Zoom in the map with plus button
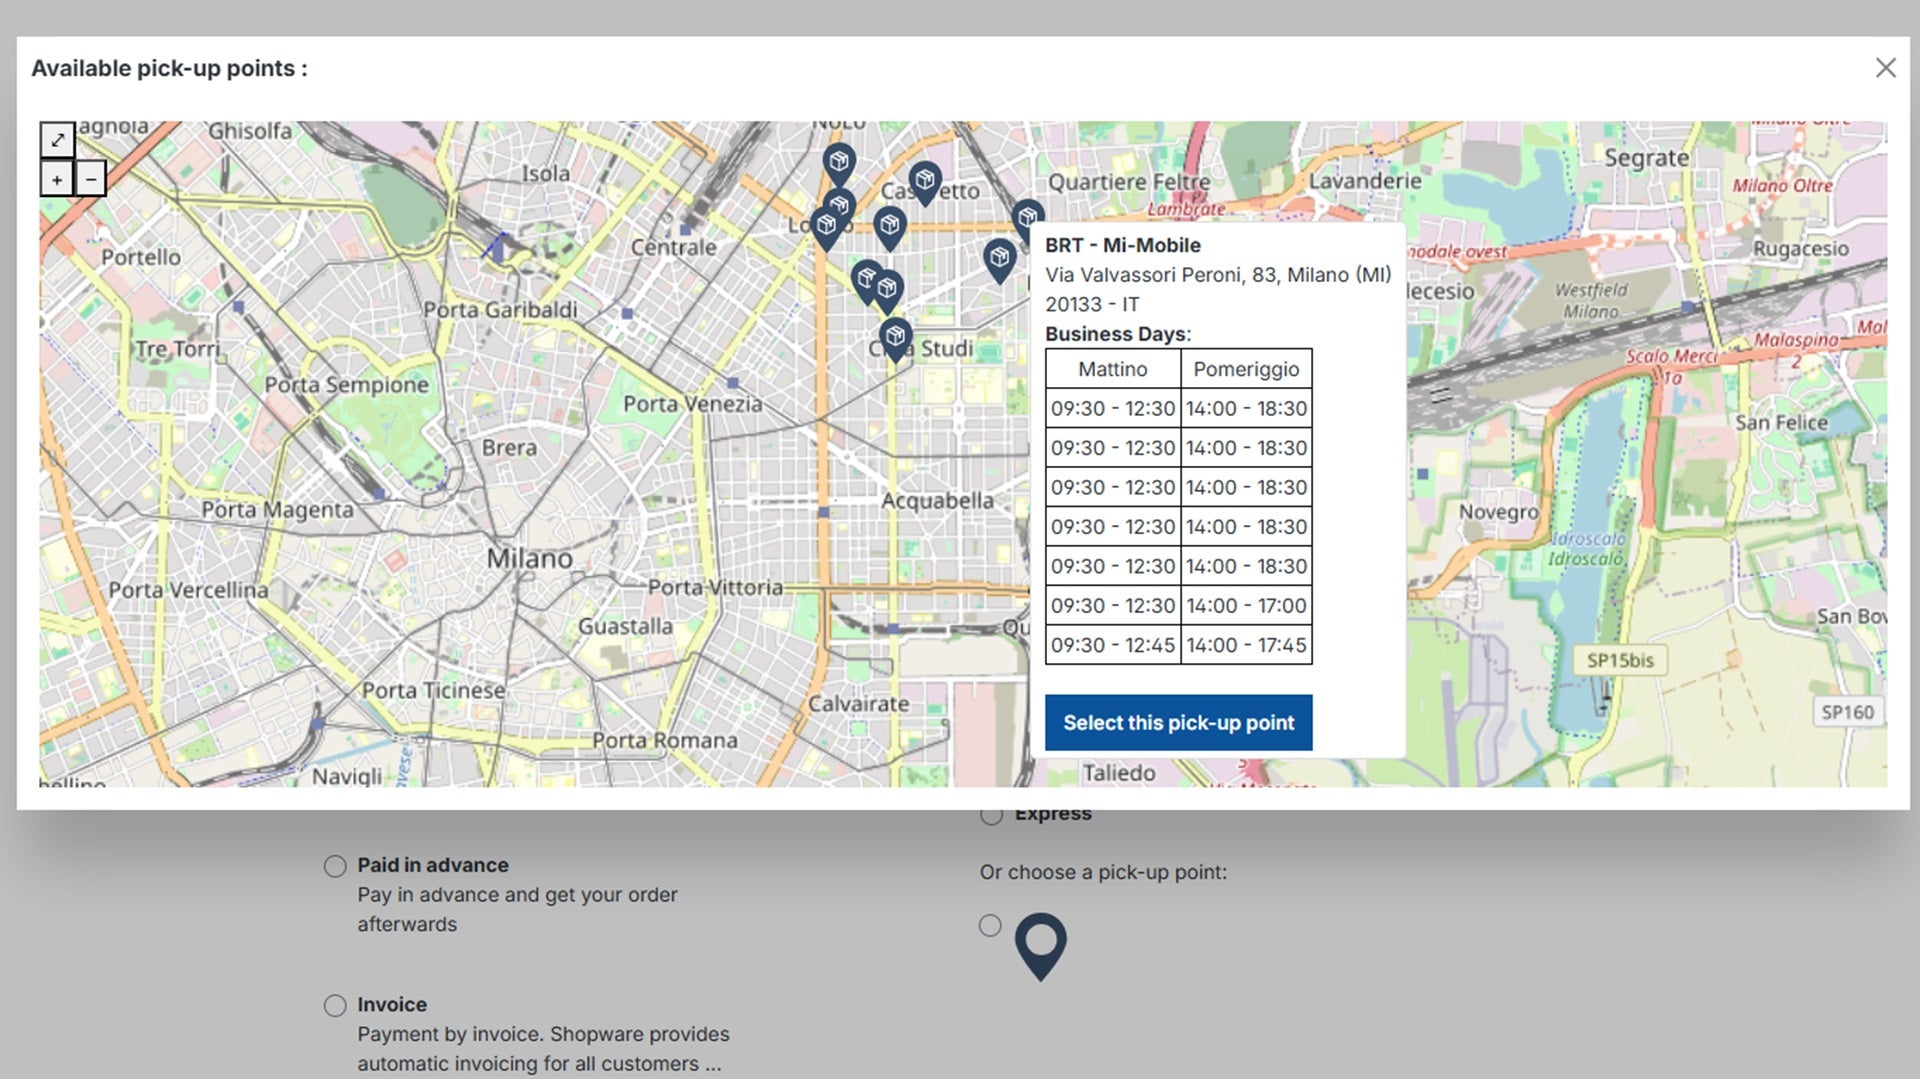This screenshot has height=1080, width=1920. [x=57, y=180]
